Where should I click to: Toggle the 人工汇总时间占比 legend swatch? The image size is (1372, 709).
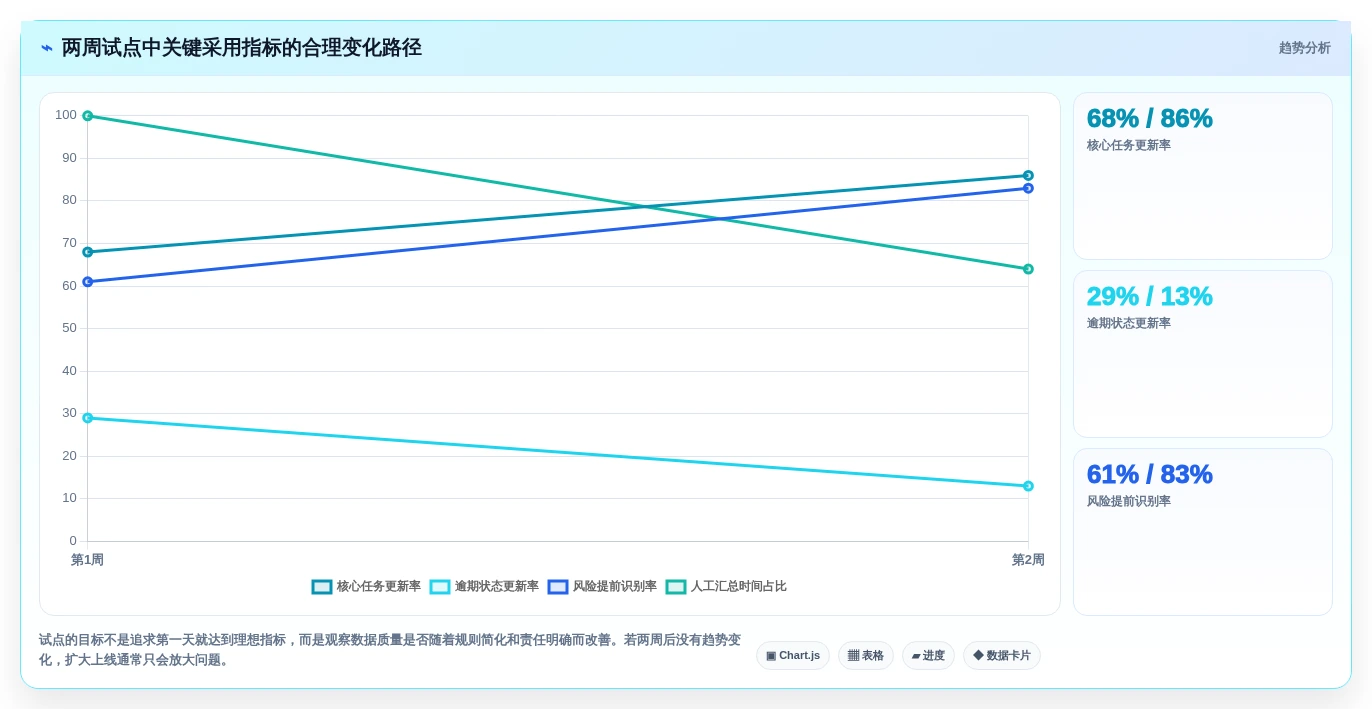click(x=676, y=587)
